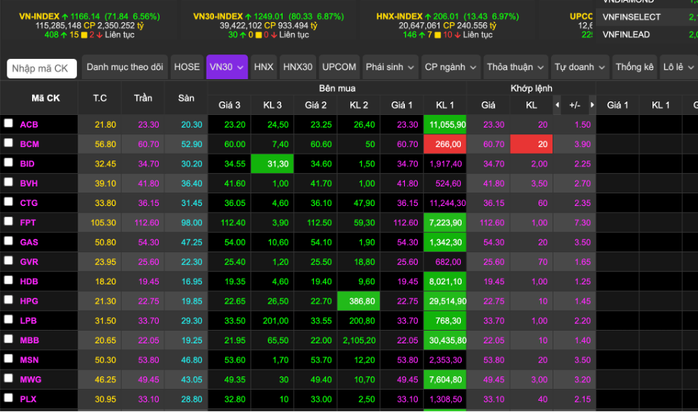
Task: Tick the checkbox for ACB
Action: tap(8, 123)
